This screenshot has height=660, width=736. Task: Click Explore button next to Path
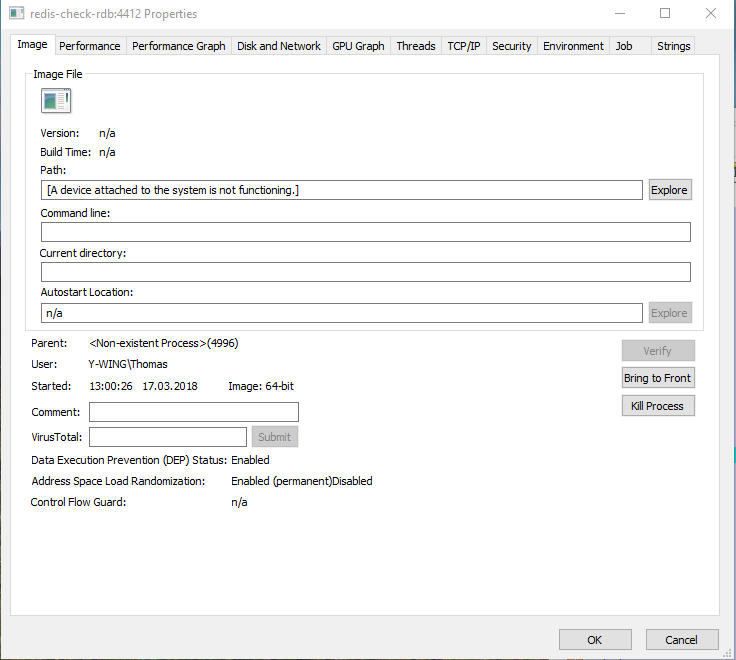click(x=670, y=190)
